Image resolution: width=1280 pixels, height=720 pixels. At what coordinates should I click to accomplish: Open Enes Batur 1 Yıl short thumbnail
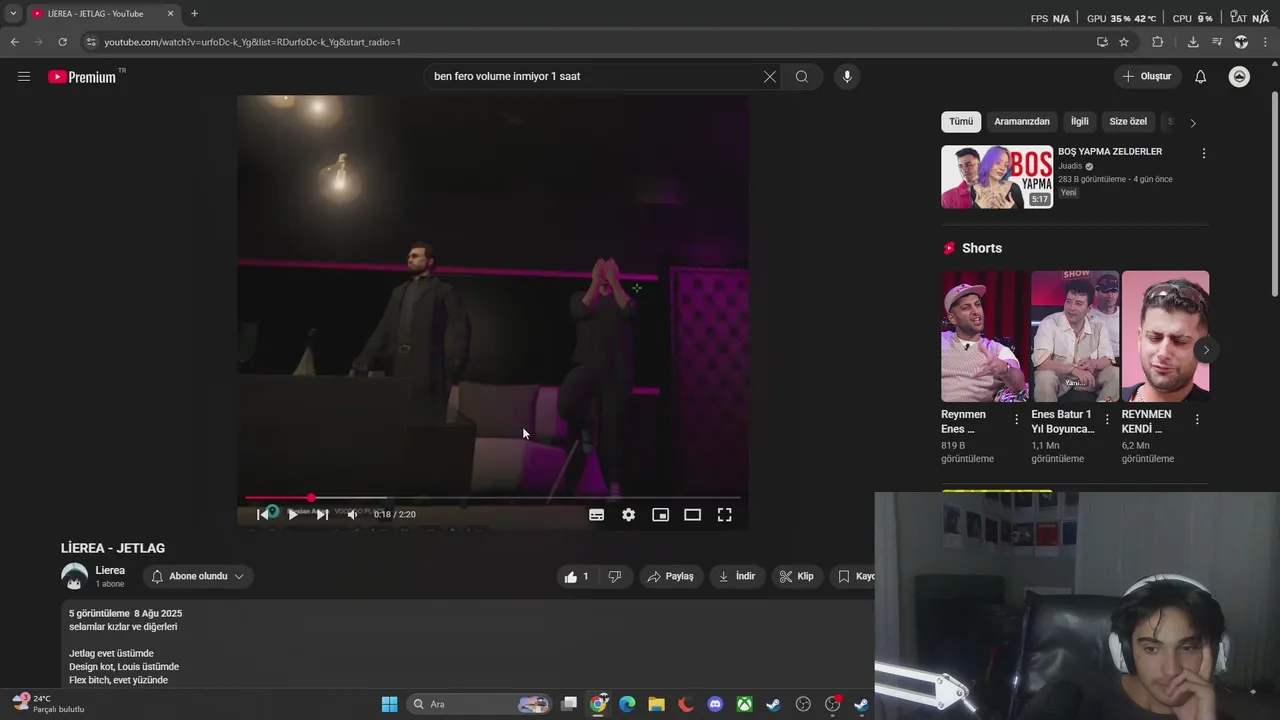click(1075, 336)
